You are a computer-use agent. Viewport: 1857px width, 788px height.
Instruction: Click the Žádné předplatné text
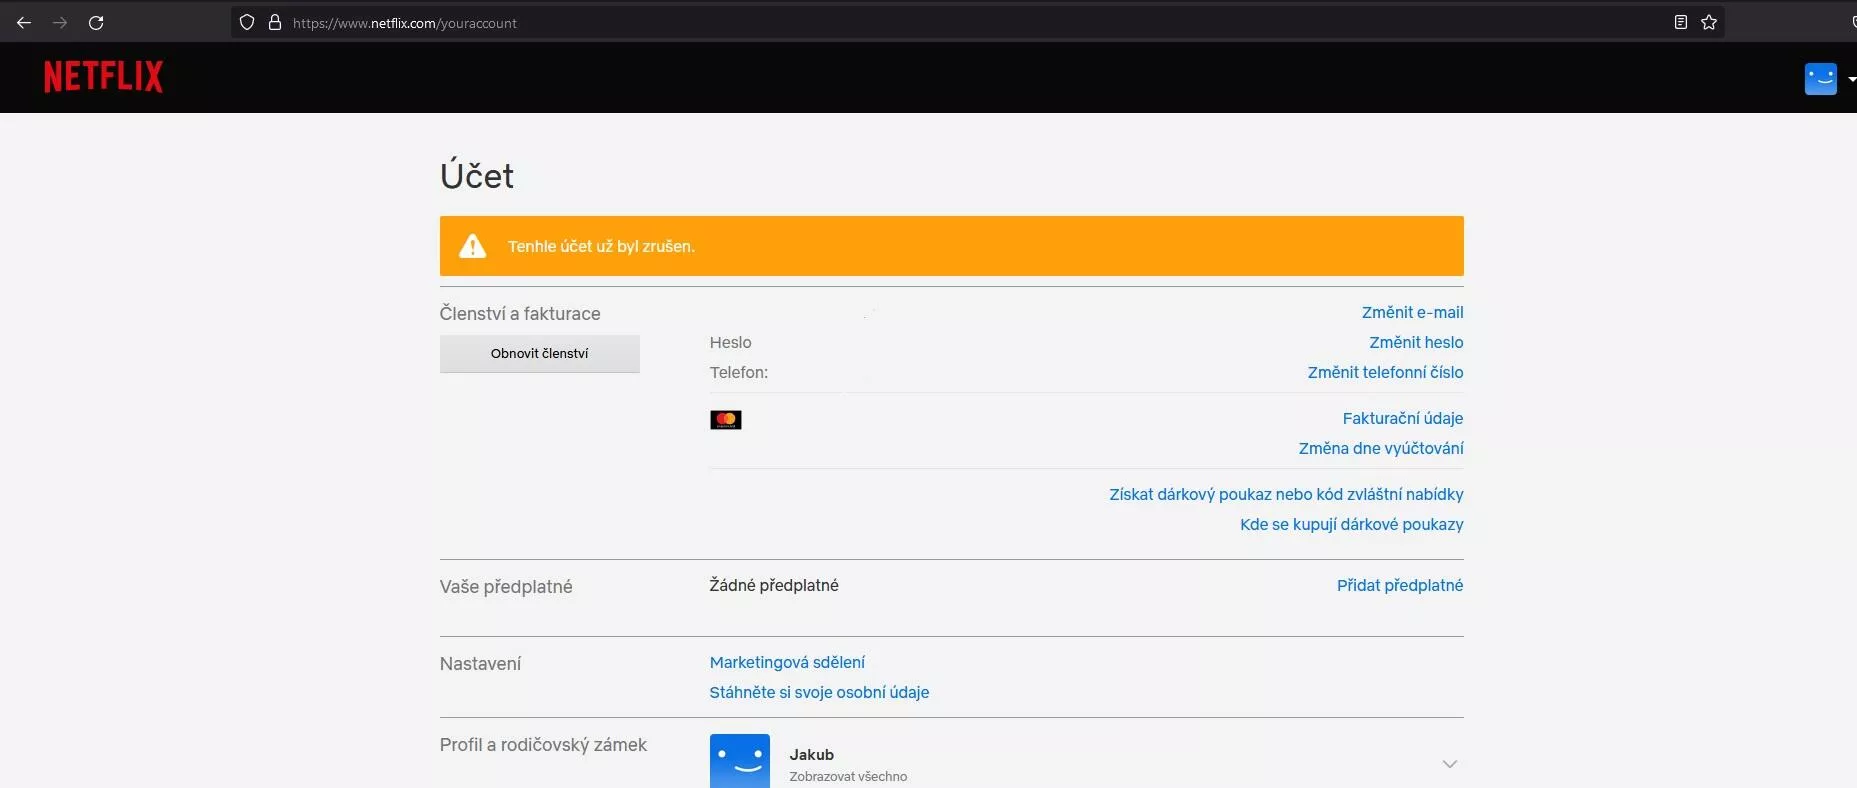[774, 585]
